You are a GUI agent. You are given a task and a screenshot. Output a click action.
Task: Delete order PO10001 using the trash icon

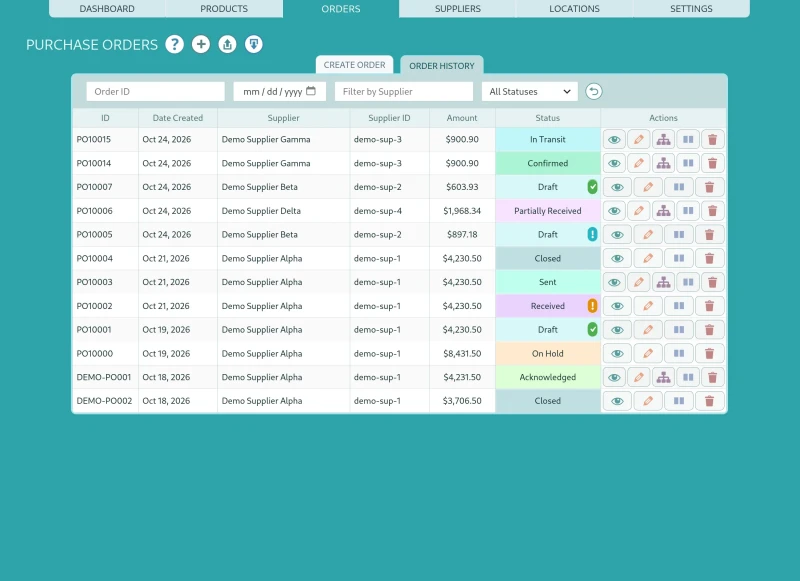click(x=709, y=330)
